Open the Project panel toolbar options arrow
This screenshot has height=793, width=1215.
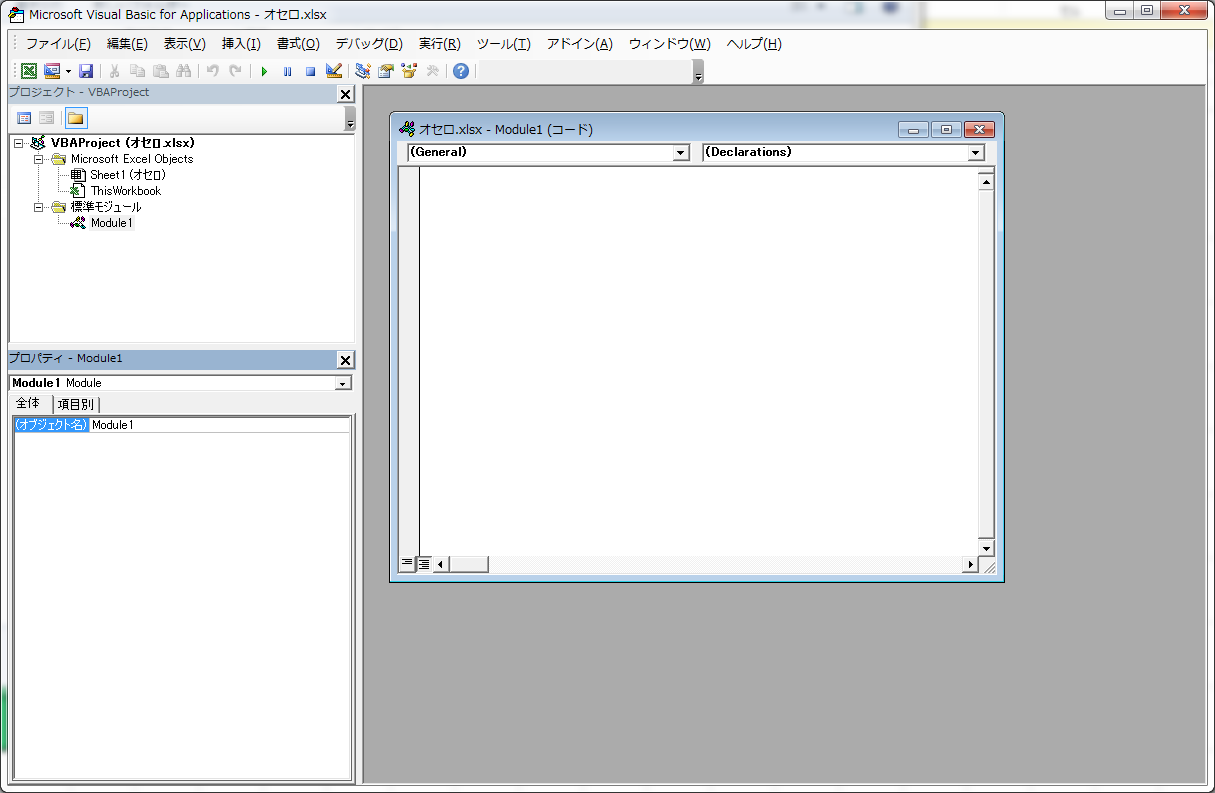(x=350, y=120)
